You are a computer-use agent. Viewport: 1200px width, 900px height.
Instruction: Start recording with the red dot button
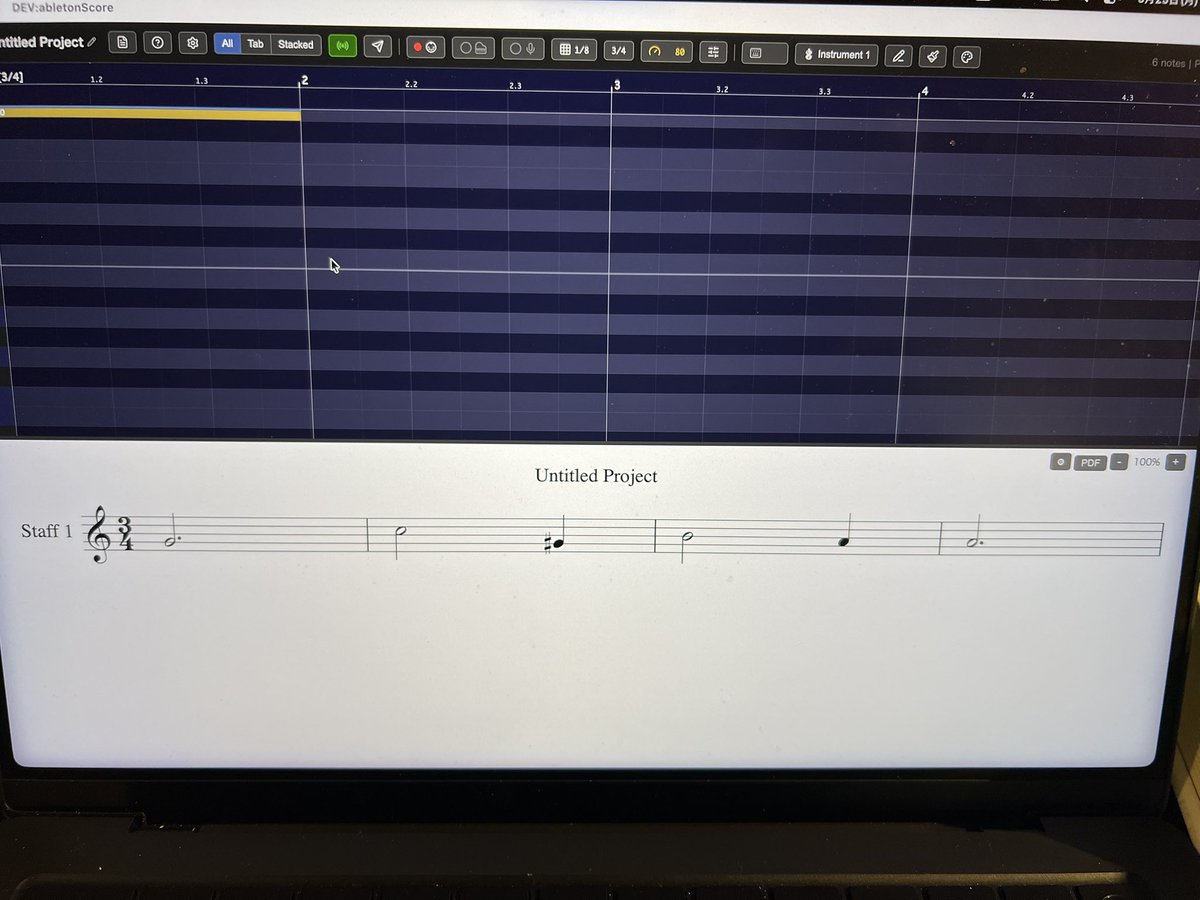[425, 47]
